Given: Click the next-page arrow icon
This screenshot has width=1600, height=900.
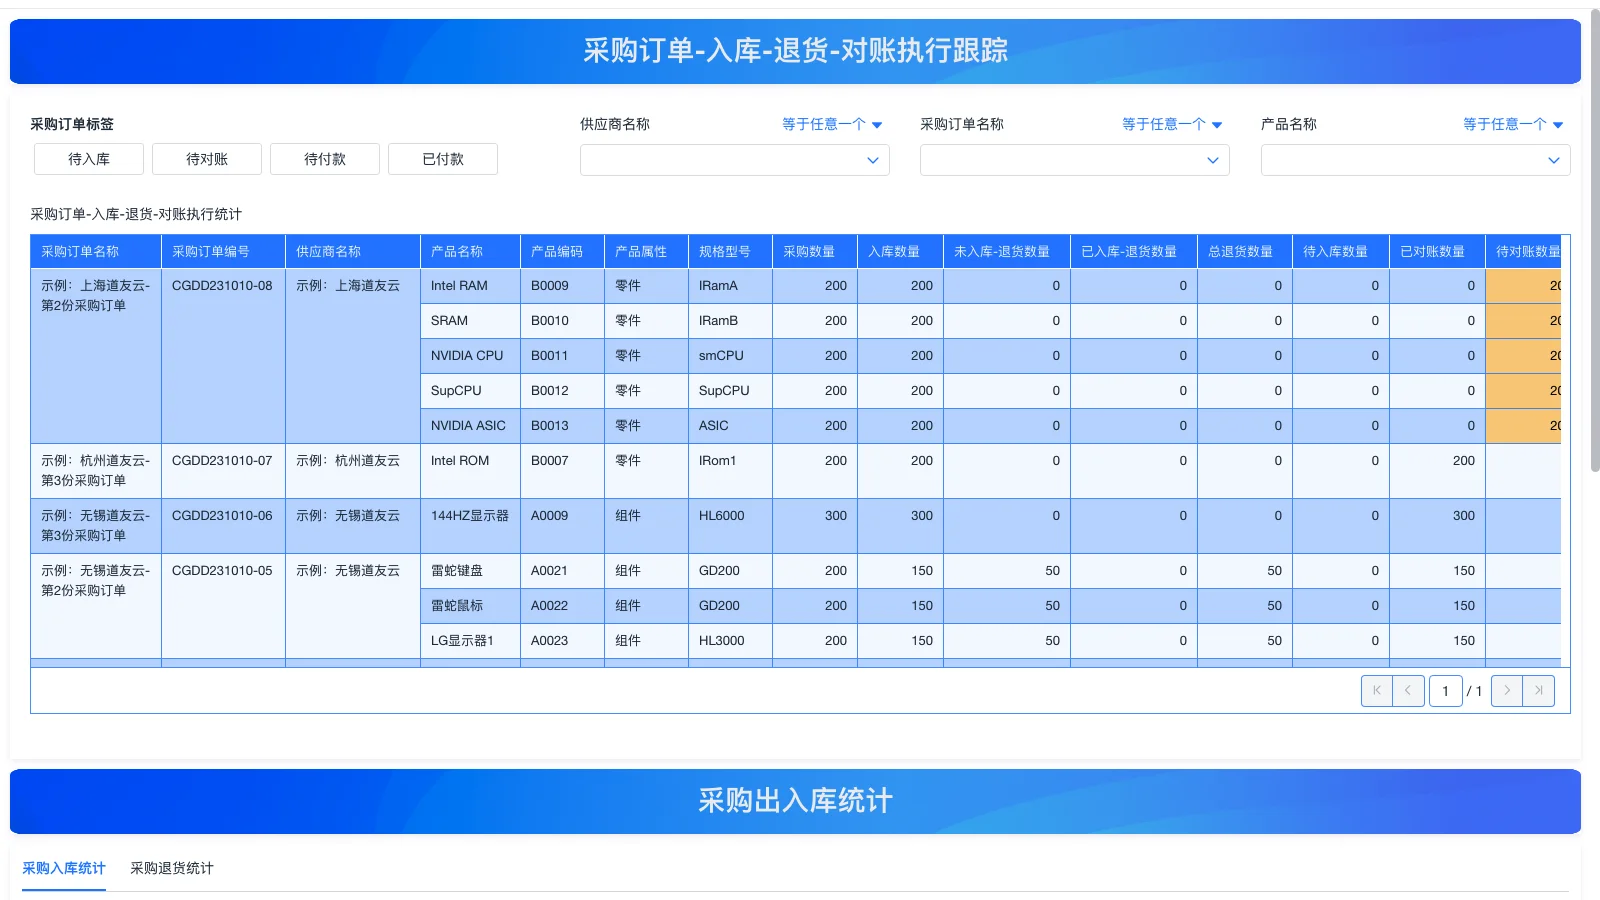Looking at the screenshot, I should [1507, 690].
